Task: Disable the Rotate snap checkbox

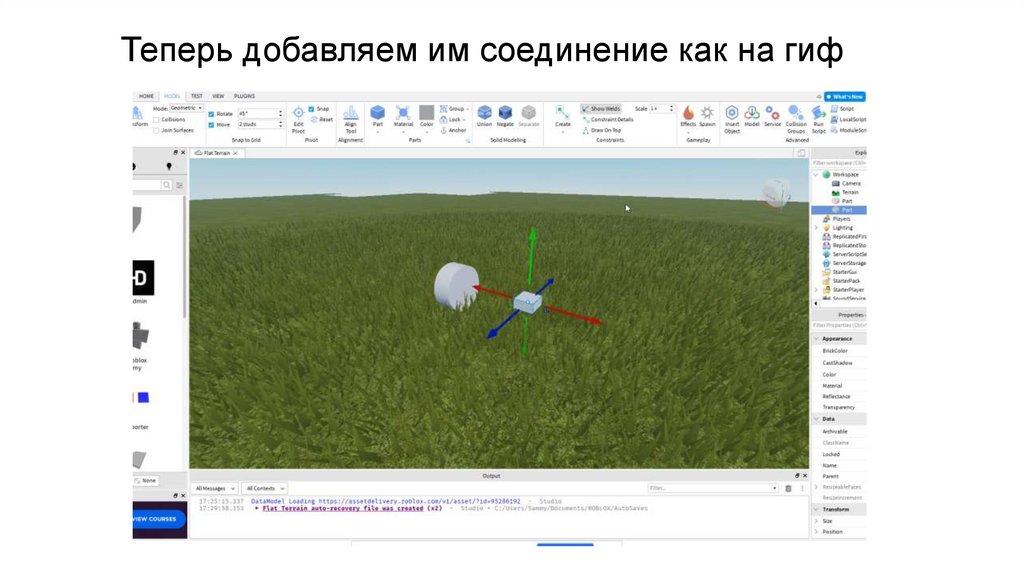Action: (211, 114)
